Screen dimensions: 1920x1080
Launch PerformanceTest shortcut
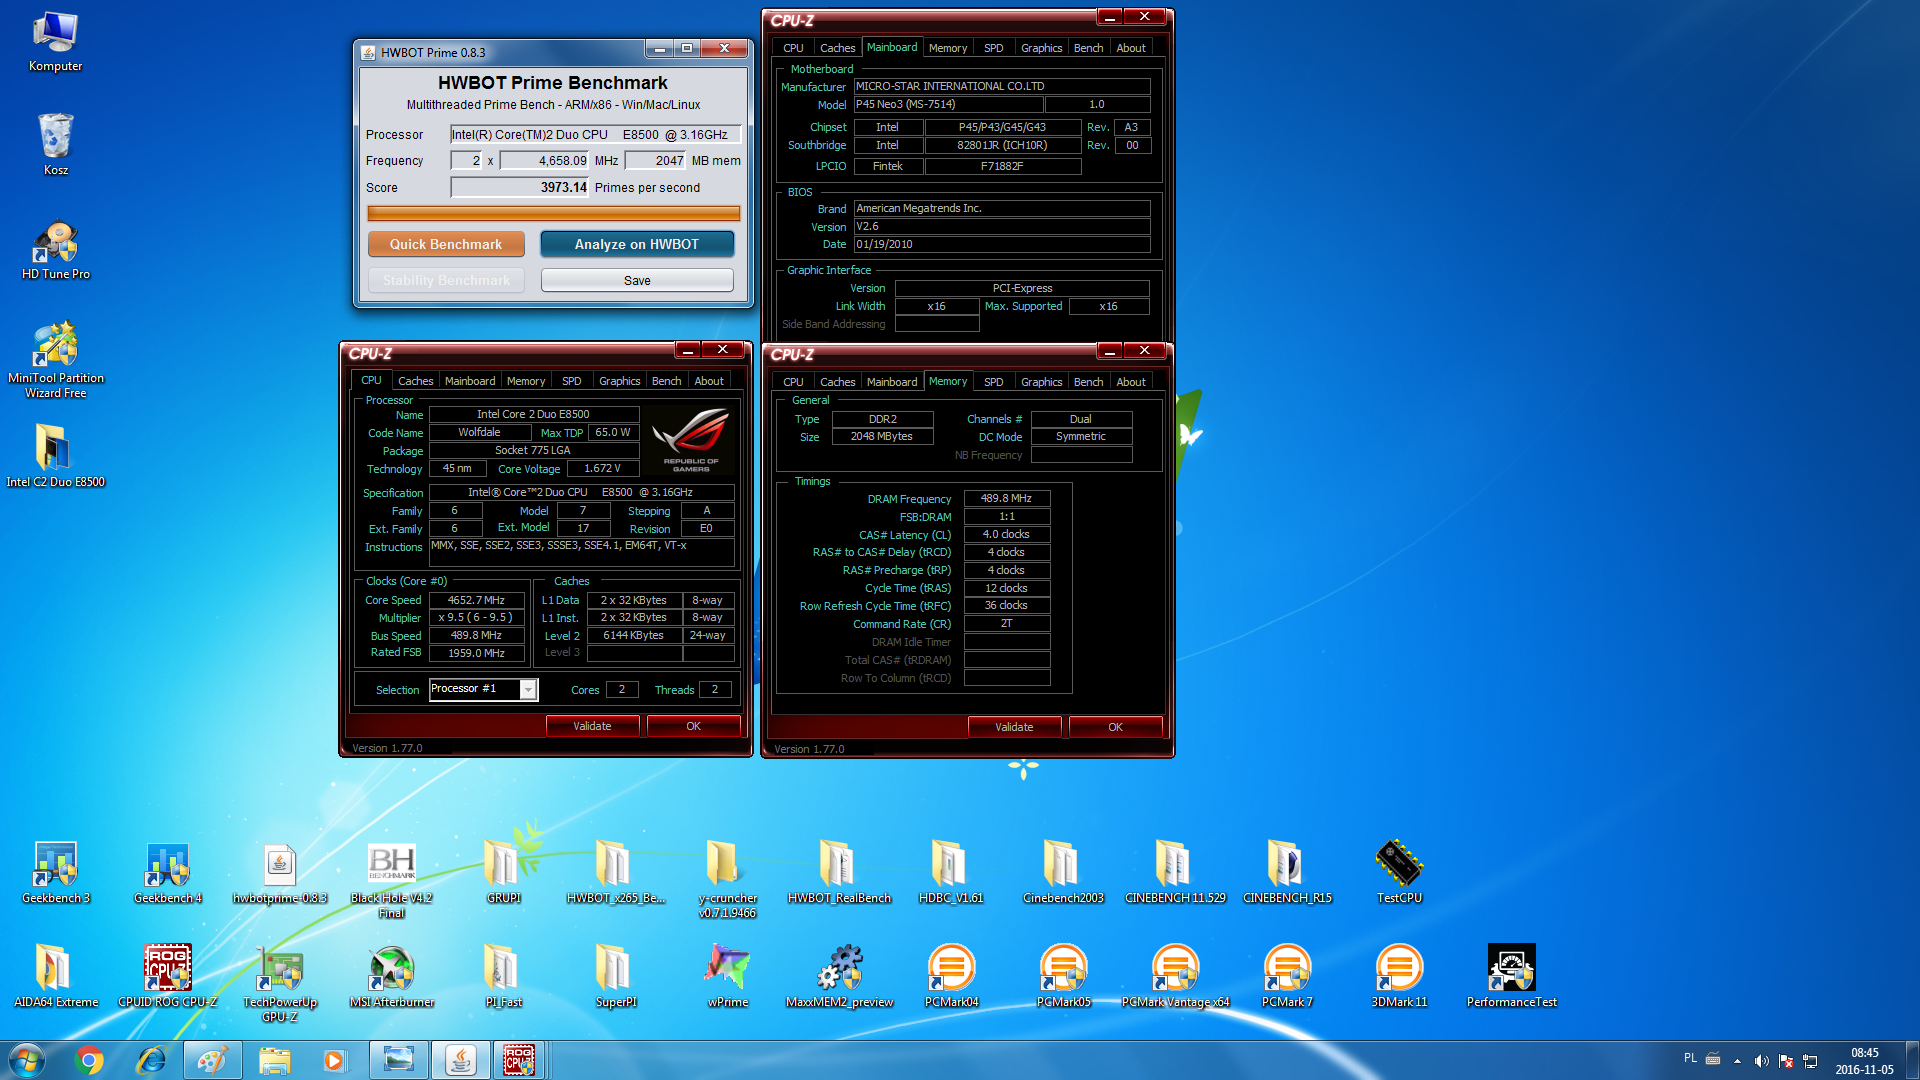click(1511, 977)
